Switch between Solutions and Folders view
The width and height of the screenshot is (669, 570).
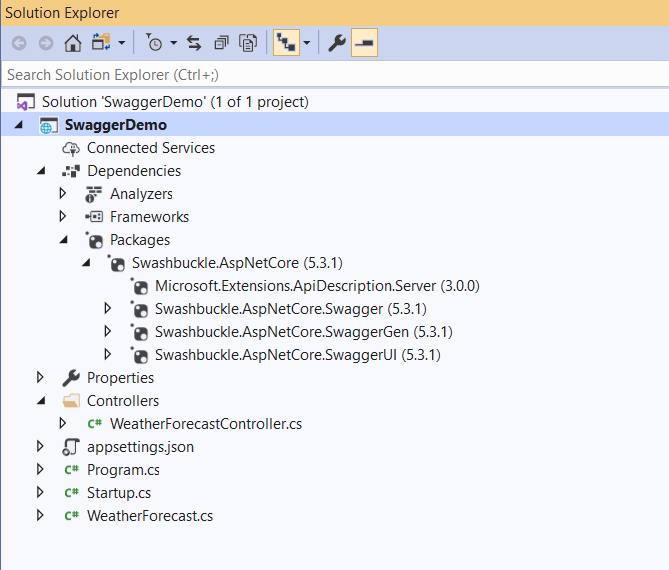point(101,43)
